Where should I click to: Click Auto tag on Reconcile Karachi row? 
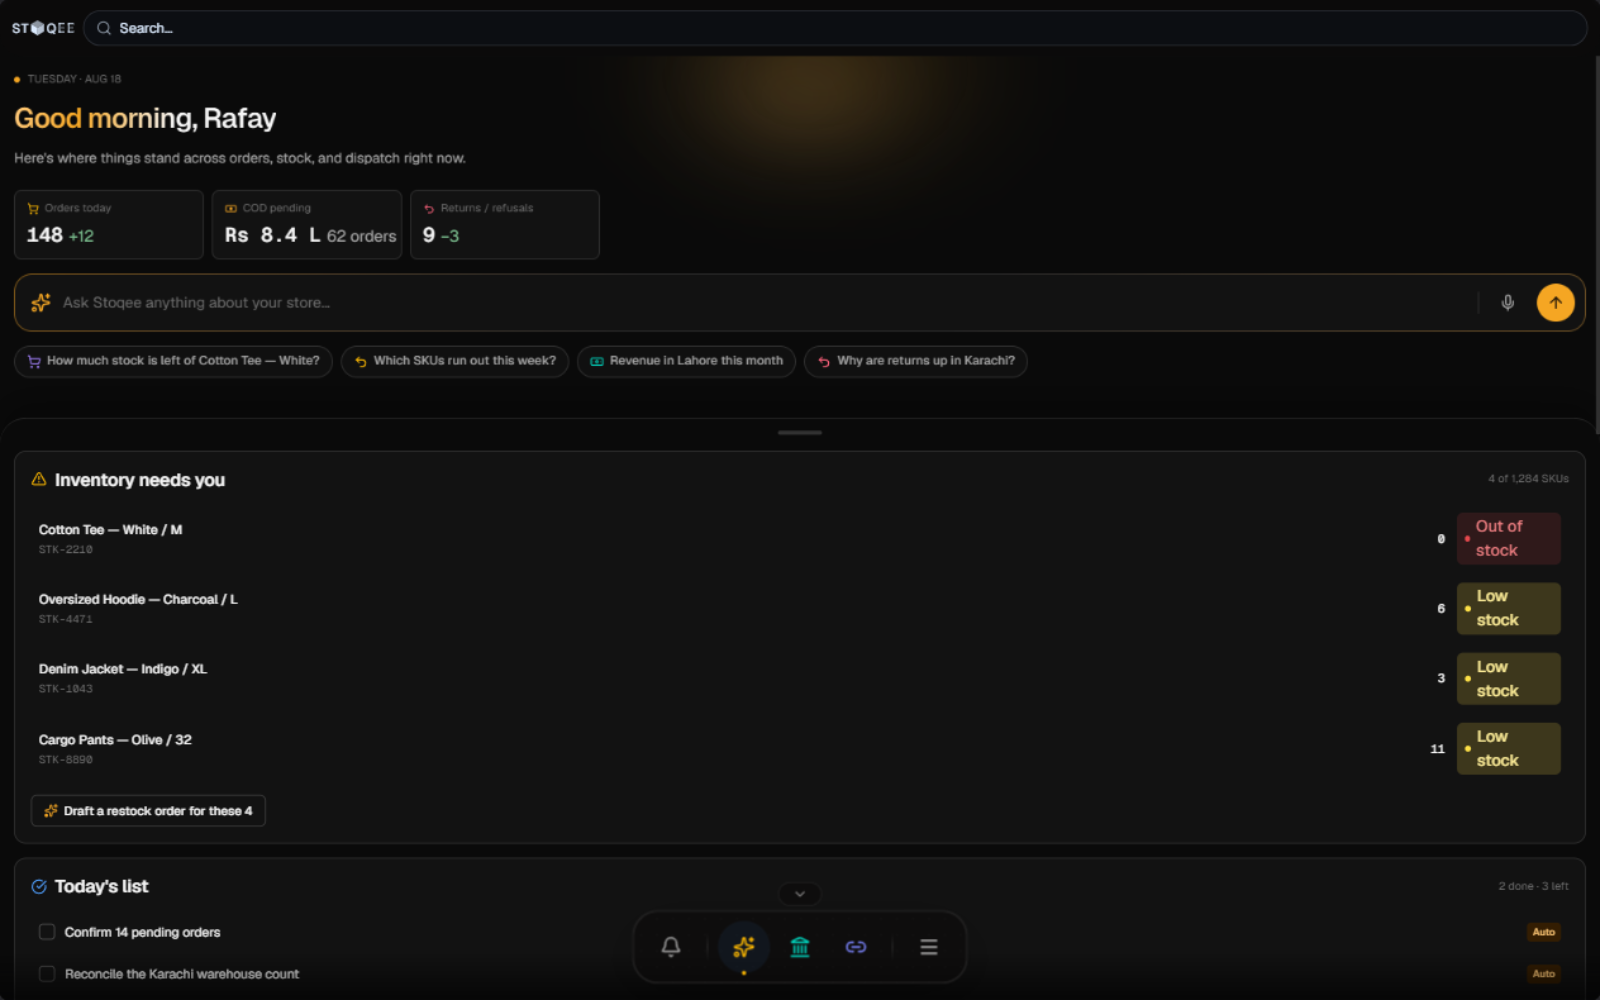pyautogui.click(x=1544, y=974)
